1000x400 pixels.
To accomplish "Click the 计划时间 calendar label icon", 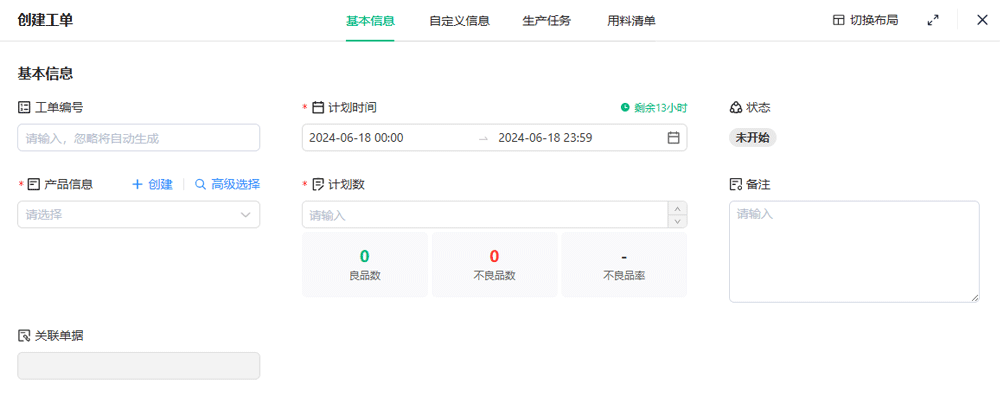I will pyautogui.click(x=318, y=107).
